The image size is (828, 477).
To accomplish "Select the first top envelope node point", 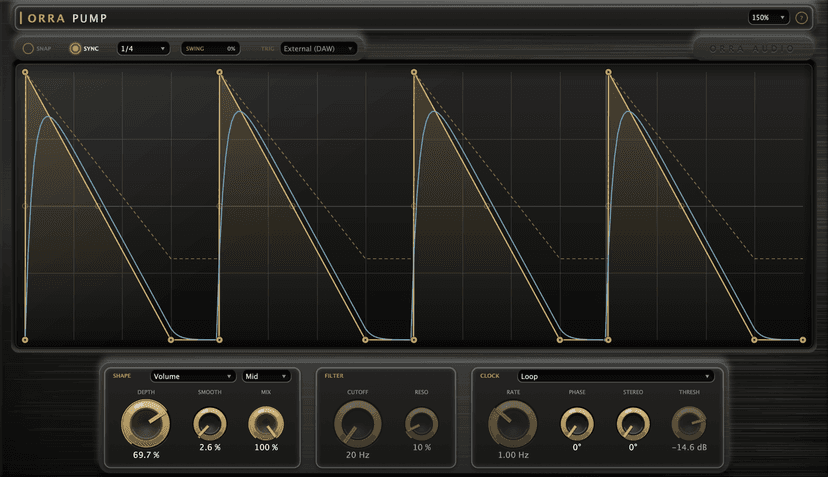I will pos(25,72).
